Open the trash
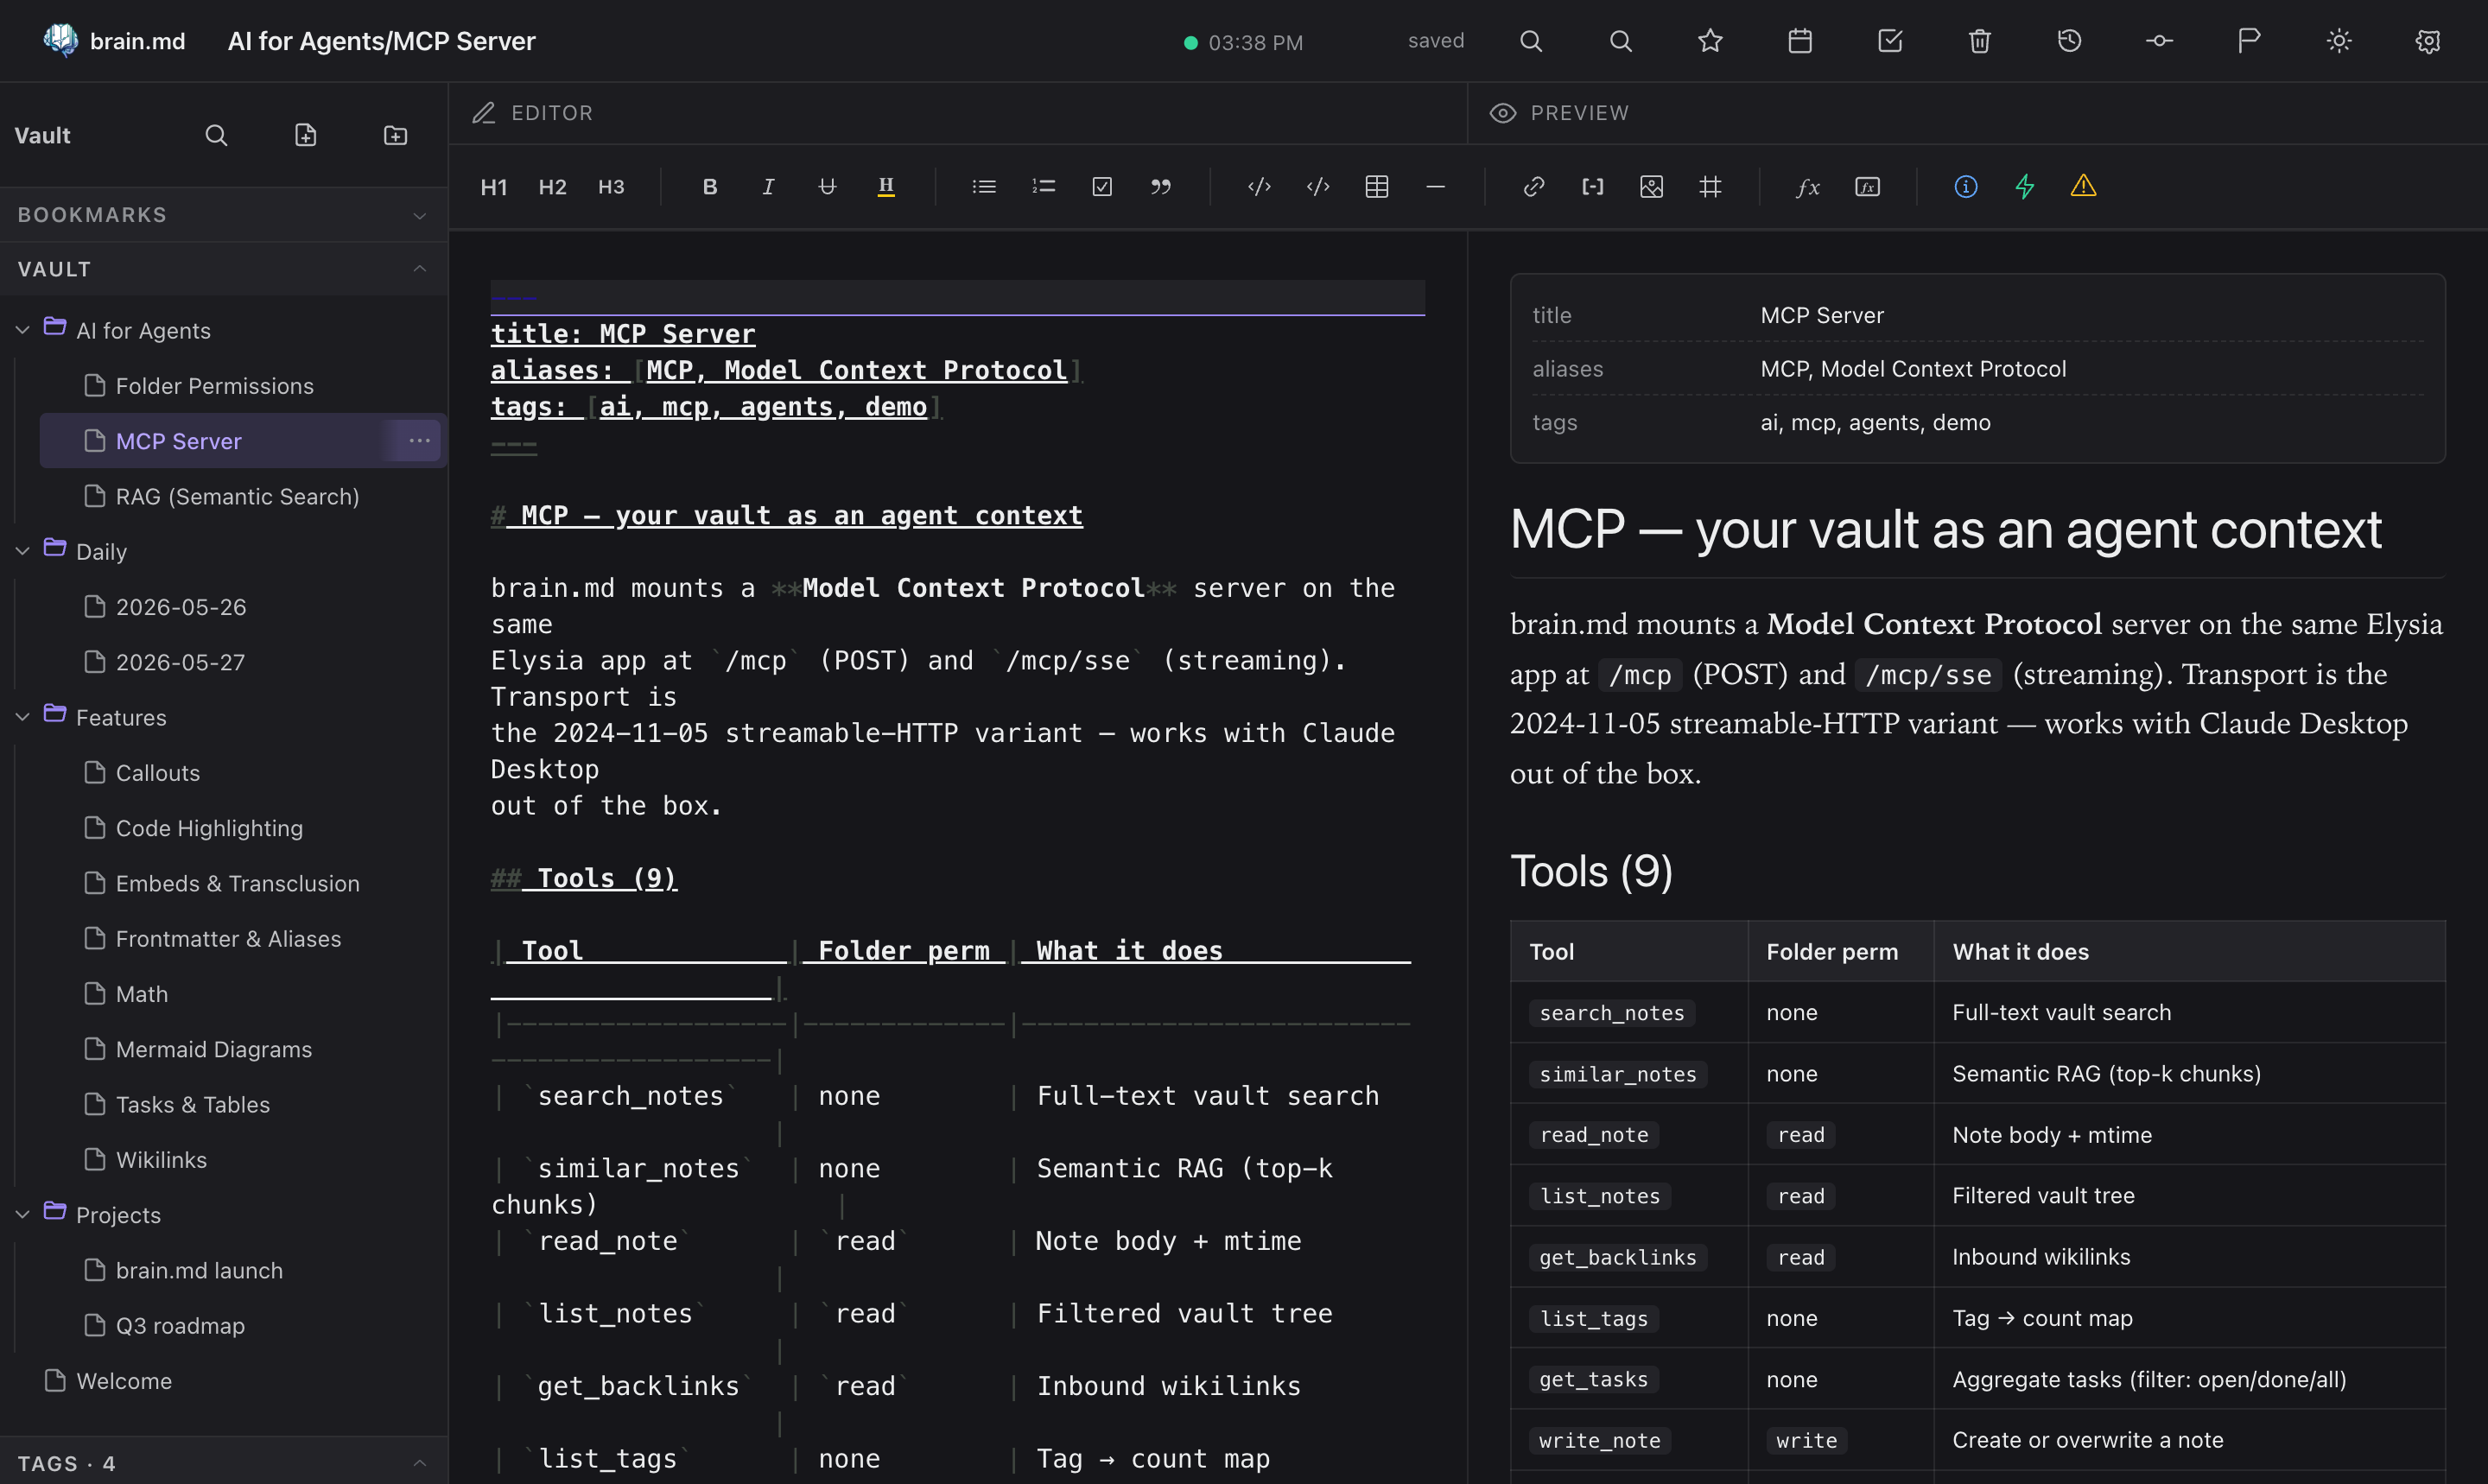This screenshot has width=2488, height=1484. (1980, 41)
